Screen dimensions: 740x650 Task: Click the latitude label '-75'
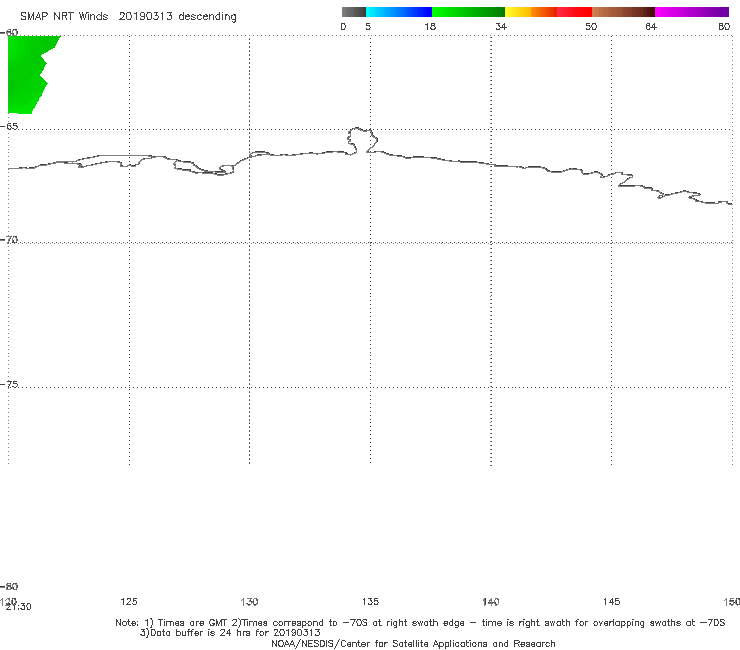9,384
